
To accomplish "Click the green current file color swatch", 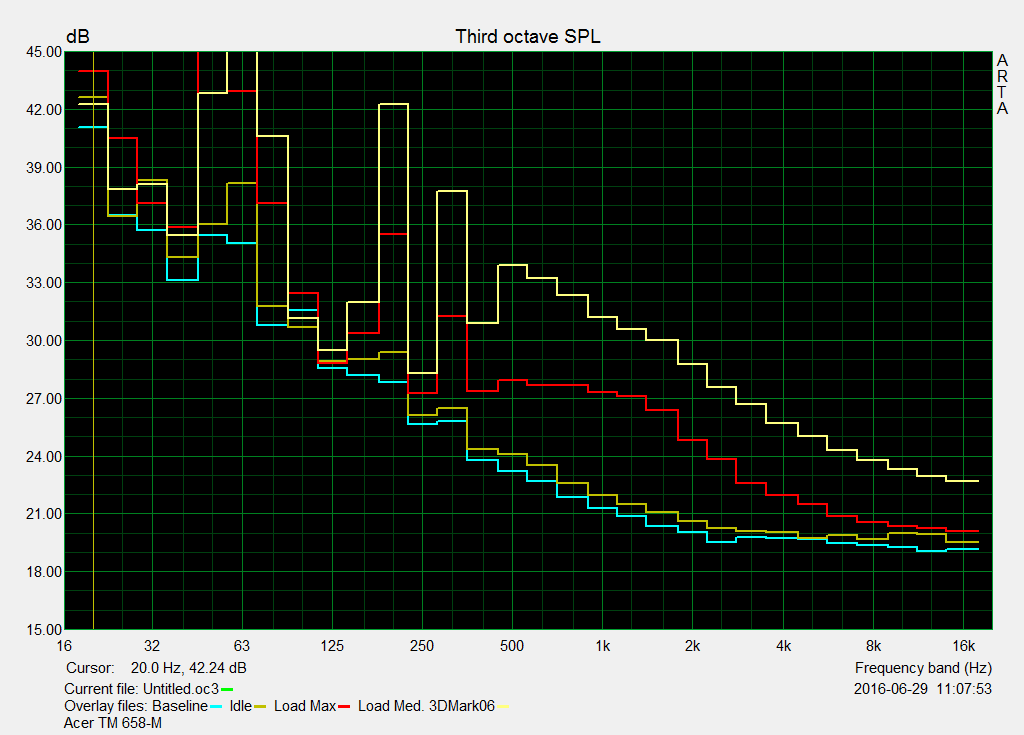I will [227, 689].
